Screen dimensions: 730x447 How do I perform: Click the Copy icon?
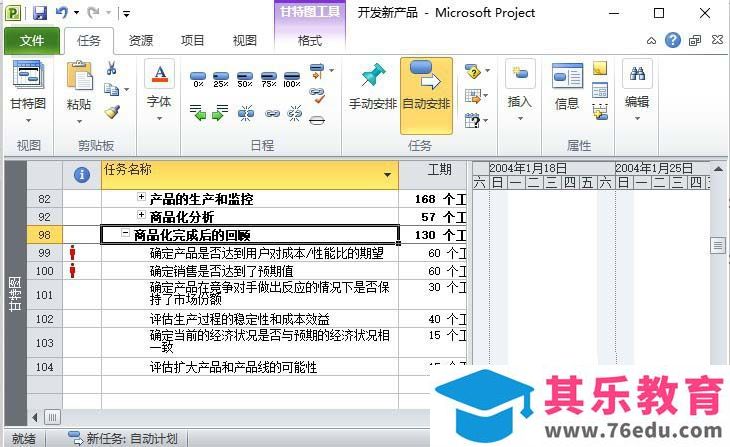(111, 88)
